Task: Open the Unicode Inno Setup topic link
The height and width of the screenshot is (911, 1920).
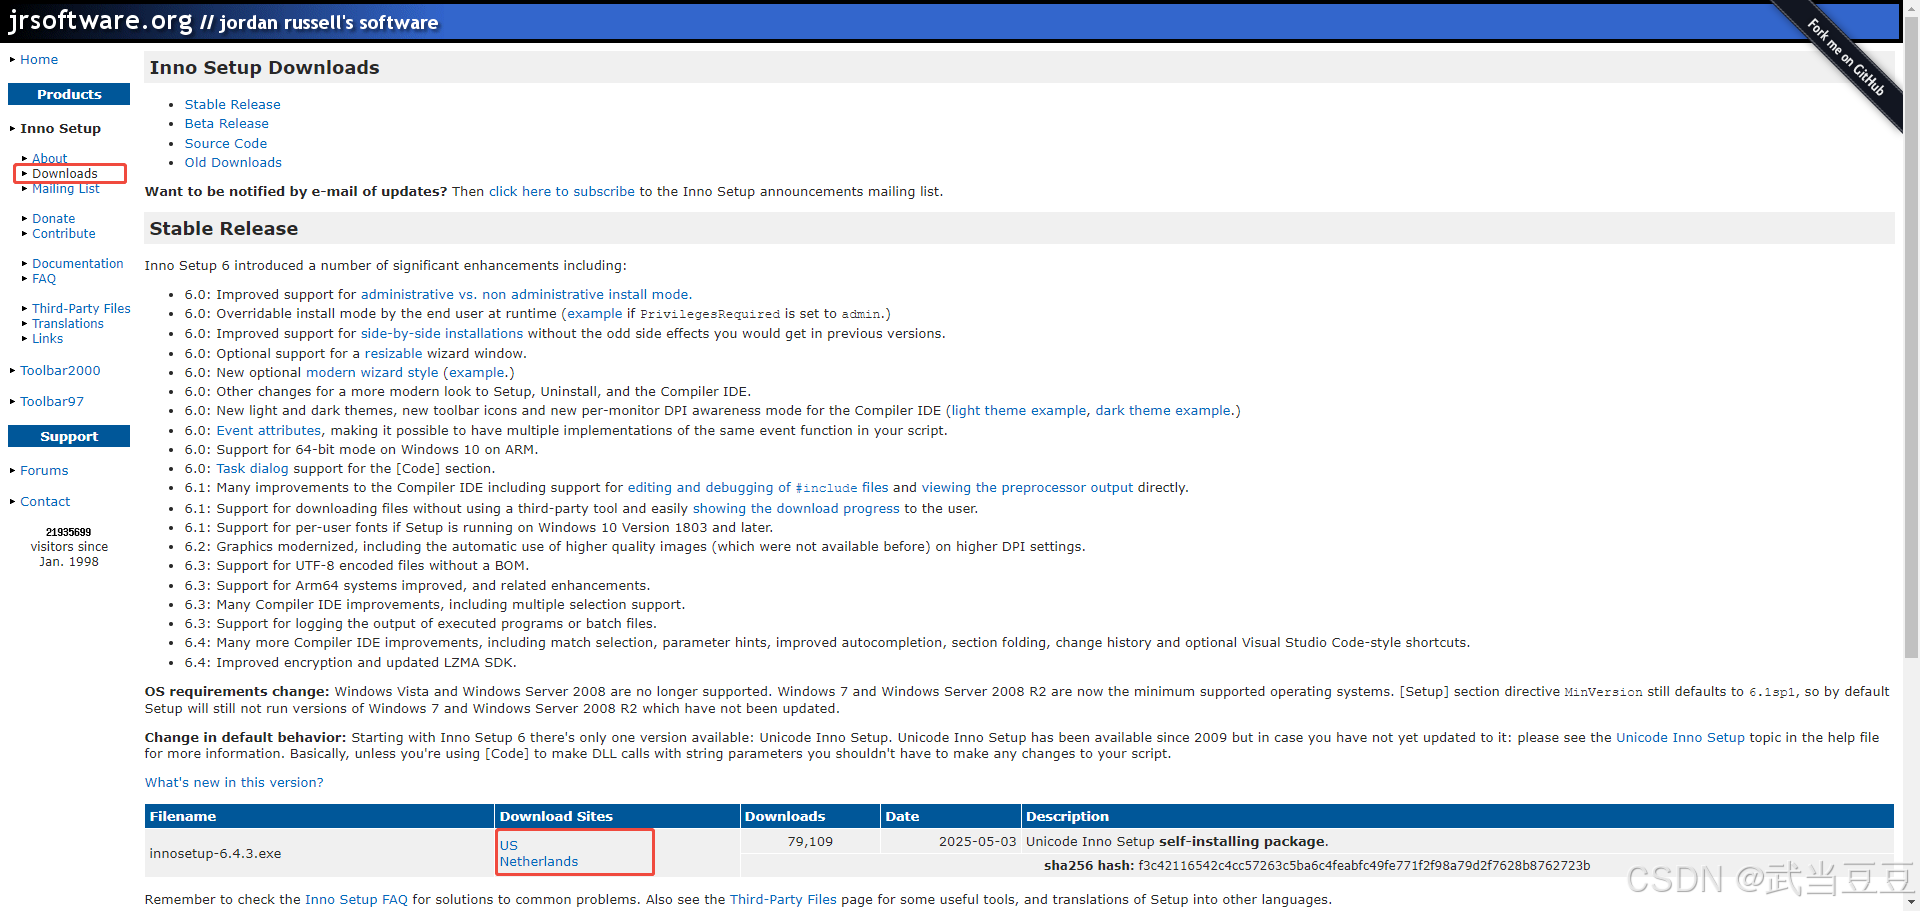Action: (x=1680, y=738)
